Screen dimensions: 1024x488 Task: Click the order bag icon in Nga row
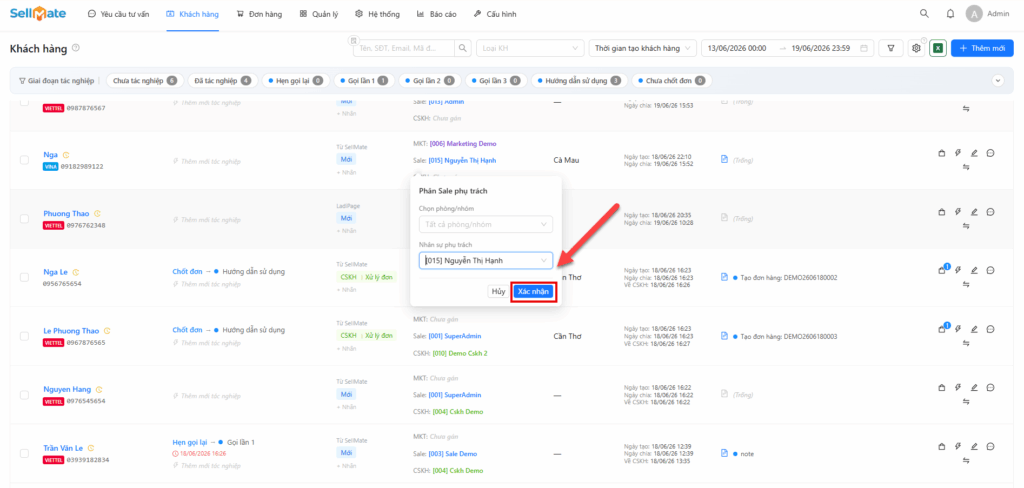click(x=942, y=154)
